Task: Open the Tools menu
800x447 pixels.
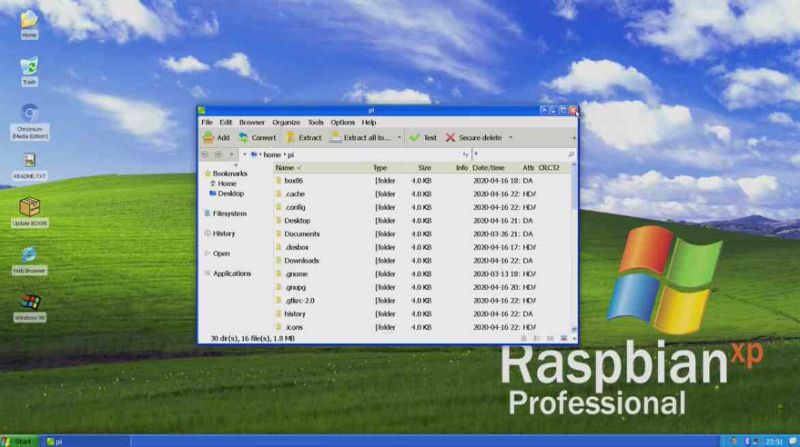Action: (x=315, y=122)
